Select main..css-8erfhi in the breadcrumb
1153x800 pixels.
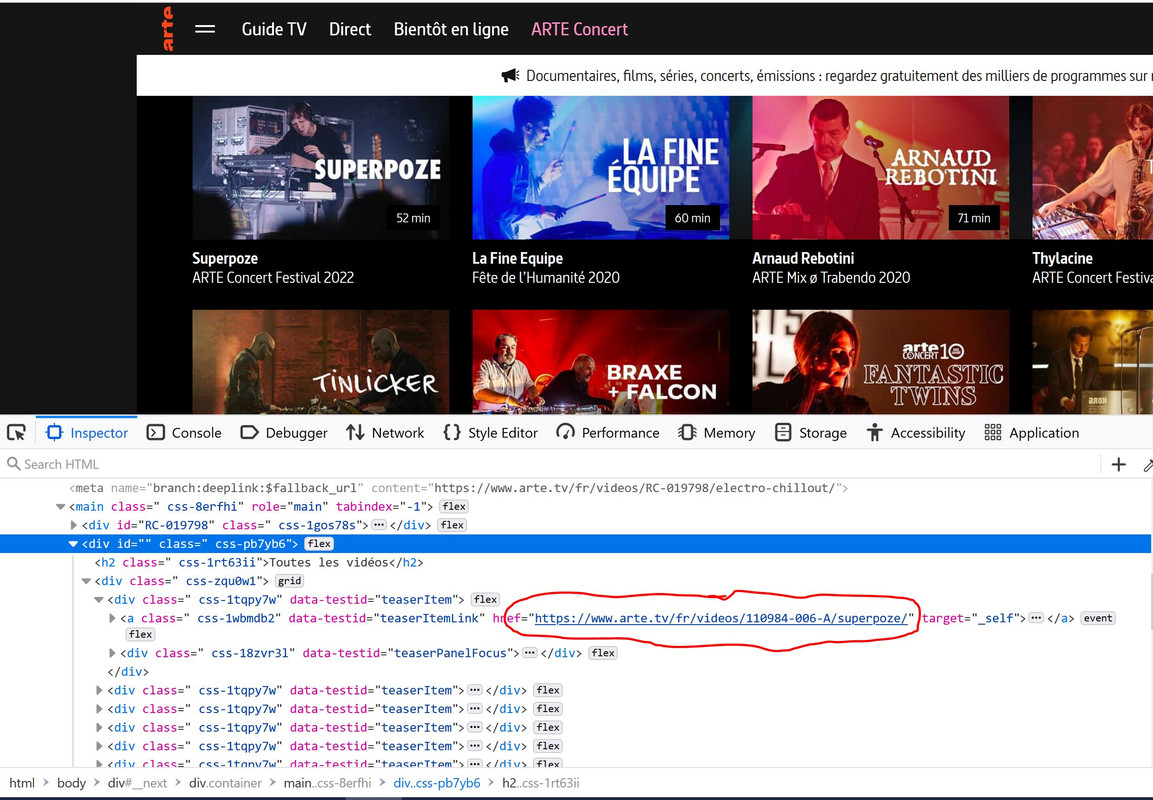pyautogui.click(x=327, y=783)
